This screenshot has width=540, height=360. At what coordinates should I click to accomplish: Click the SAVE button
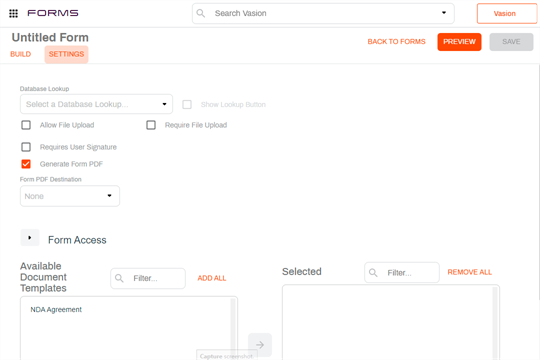pyautogui.click(x=511, y=42)
